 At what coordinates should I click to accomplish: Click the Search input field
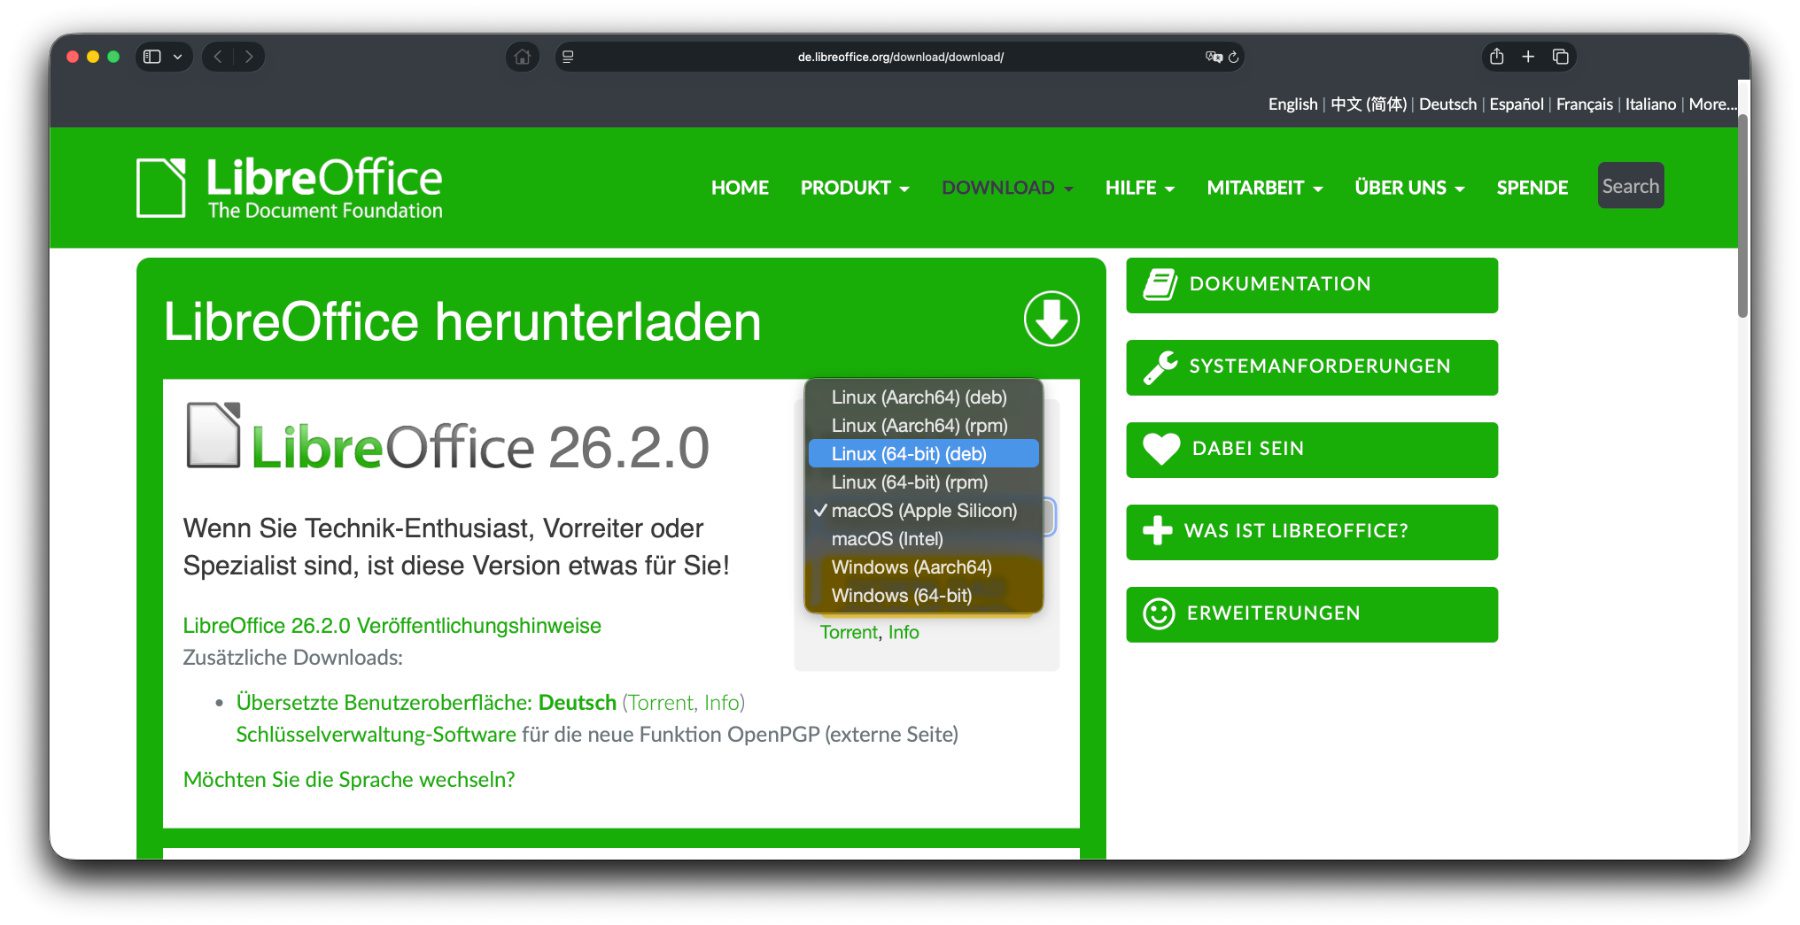[1630, 186]
